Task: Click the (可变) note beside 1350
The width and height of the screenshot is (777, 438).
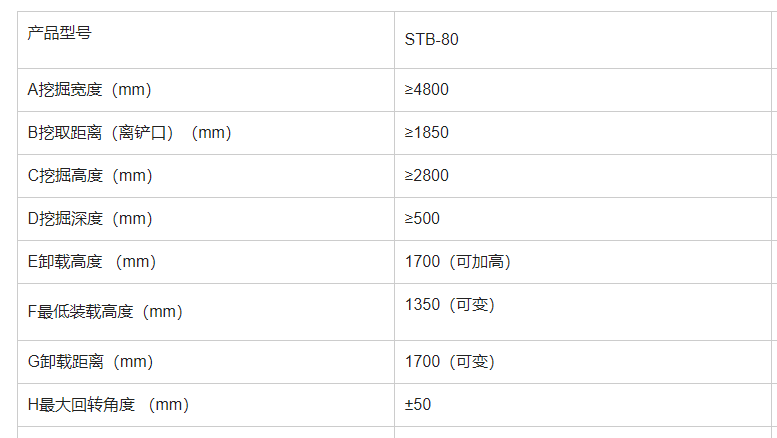Action: (470, 304)
